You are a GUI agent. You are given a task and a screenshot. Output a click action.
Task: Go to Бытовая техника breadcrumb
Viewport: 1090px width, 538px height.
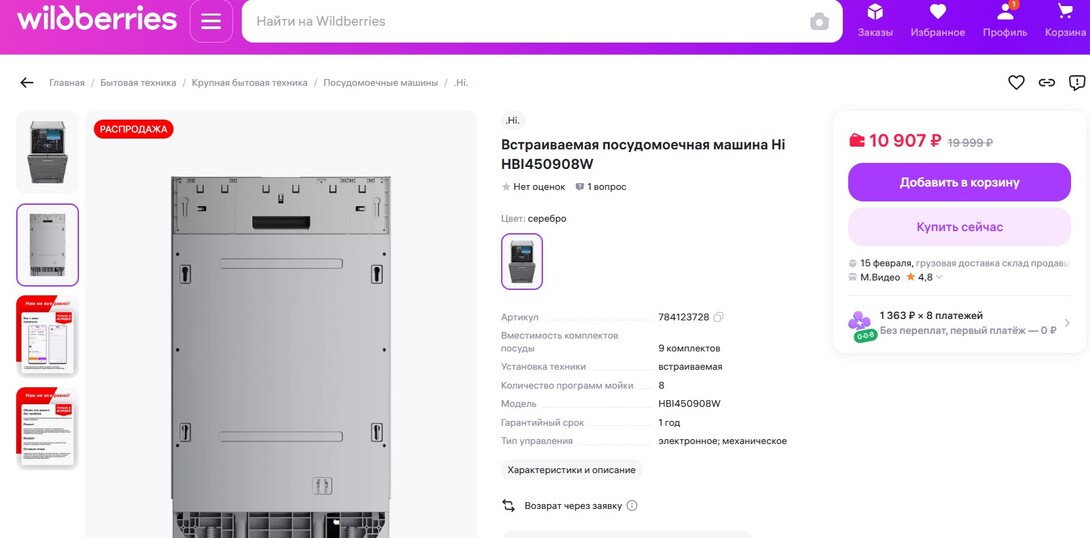click(x=138, y=83)
